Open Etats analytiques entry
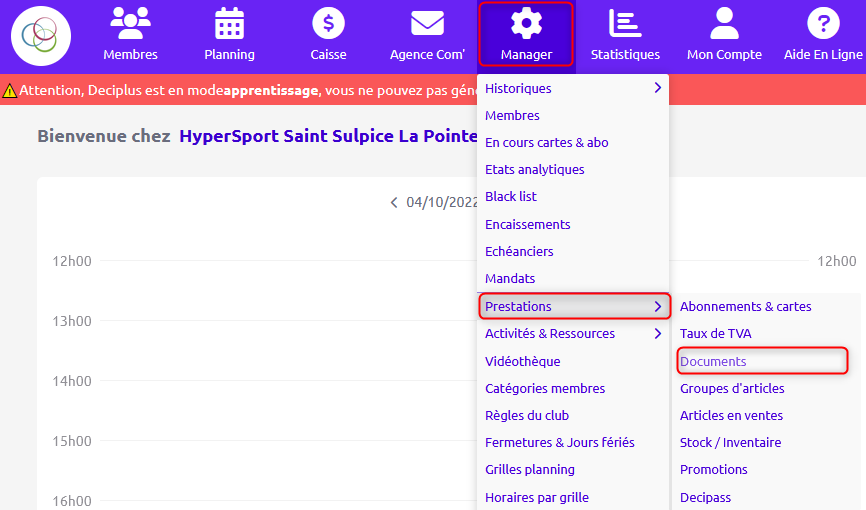 [534, 170]
